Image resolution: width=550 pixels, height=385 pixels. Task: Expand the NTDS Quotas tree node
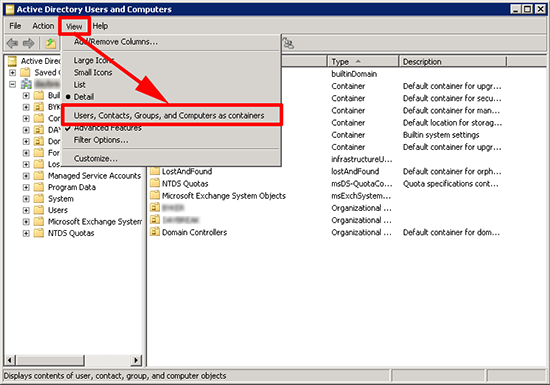coord(26,233)
